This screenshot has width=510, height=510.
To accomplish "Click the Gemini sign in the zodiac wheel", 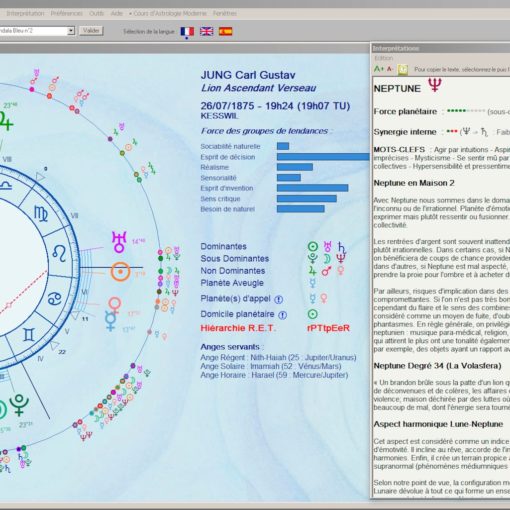I will 29,334.
